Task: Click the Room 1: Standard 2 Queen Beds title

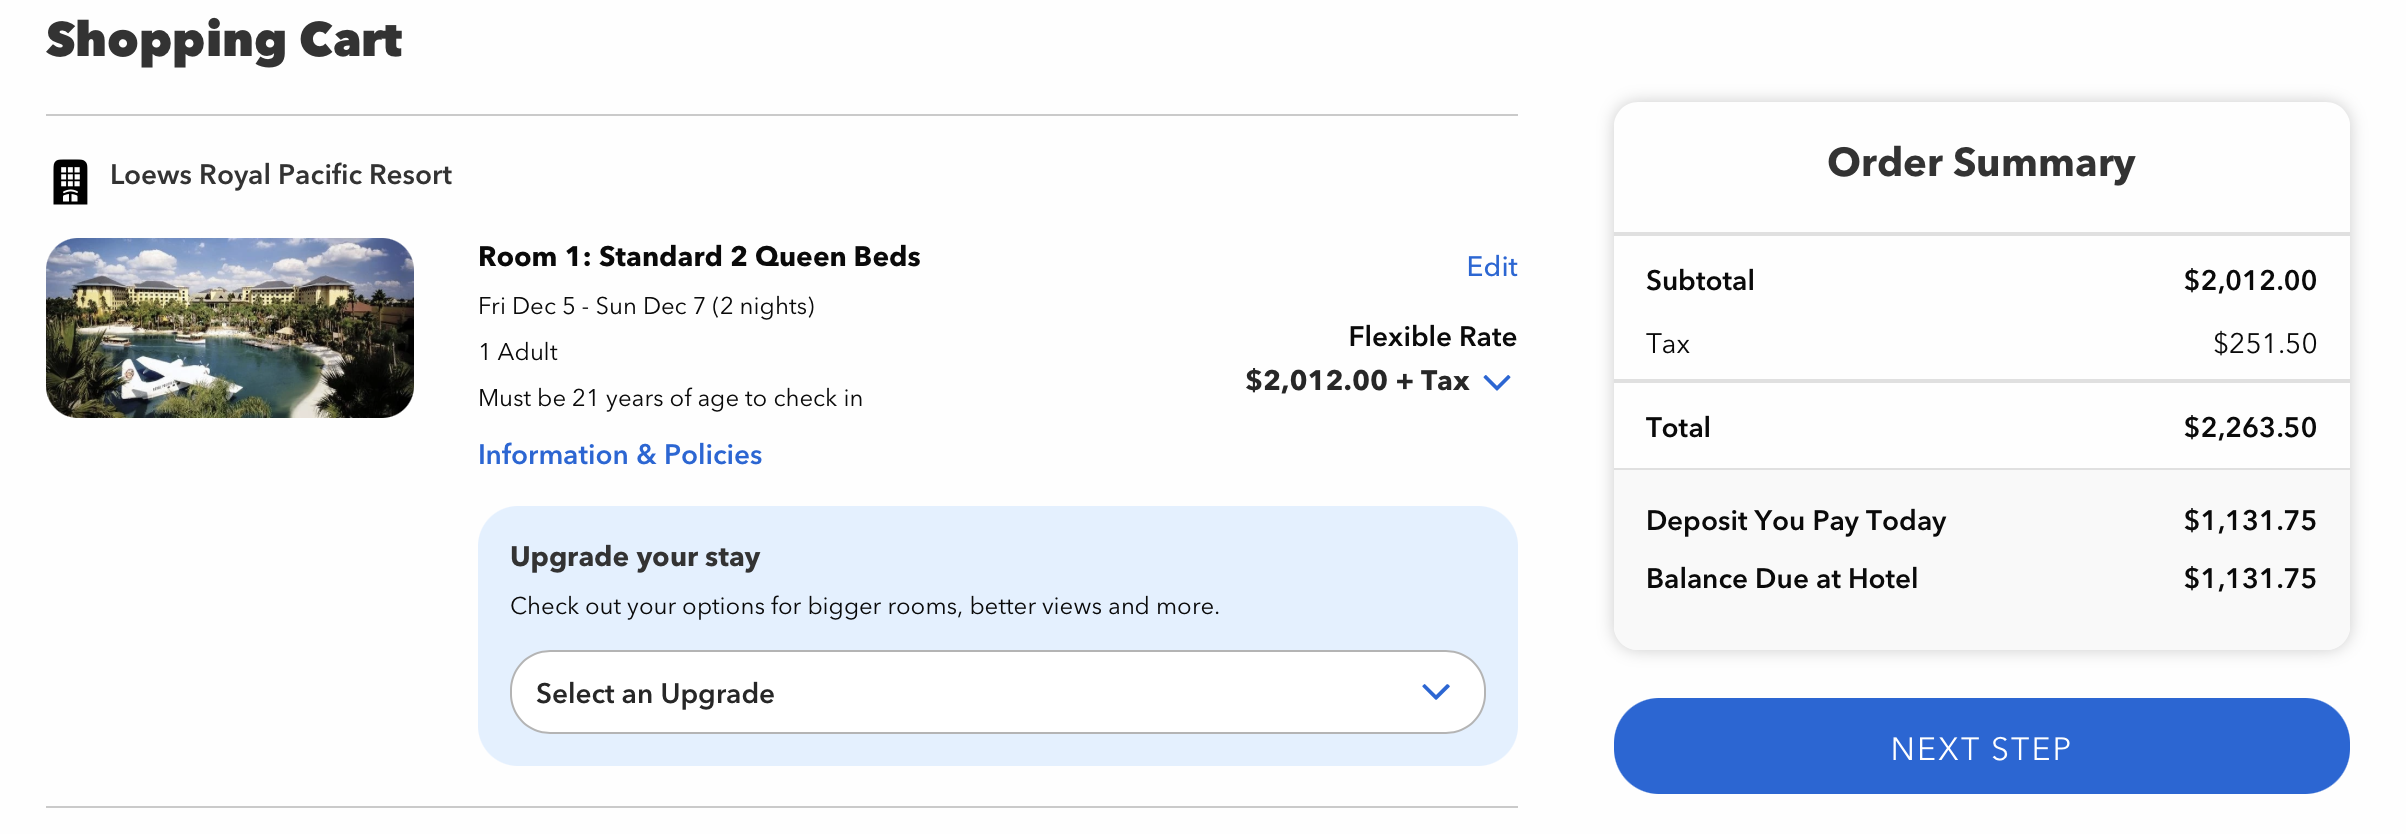Action: (x=699, y=257)
